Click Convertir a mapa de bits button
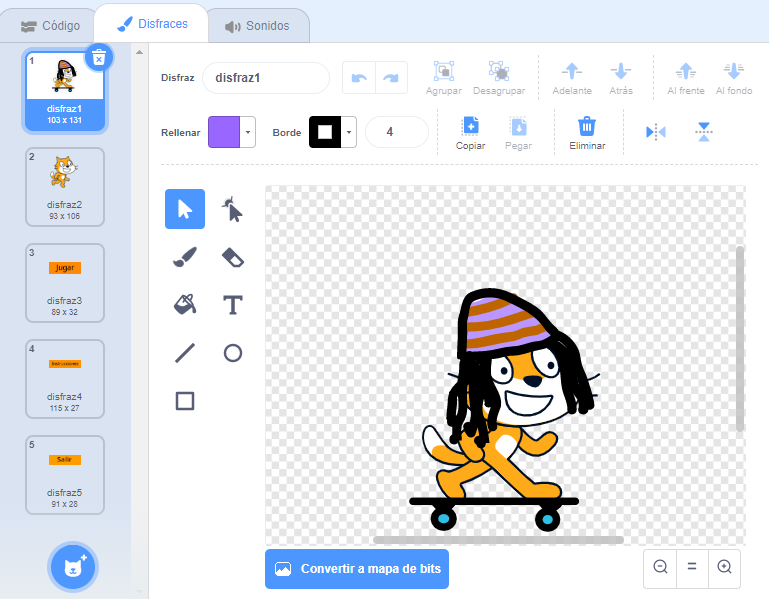This screenshot has height=599, width=769. tap(357, 568)
